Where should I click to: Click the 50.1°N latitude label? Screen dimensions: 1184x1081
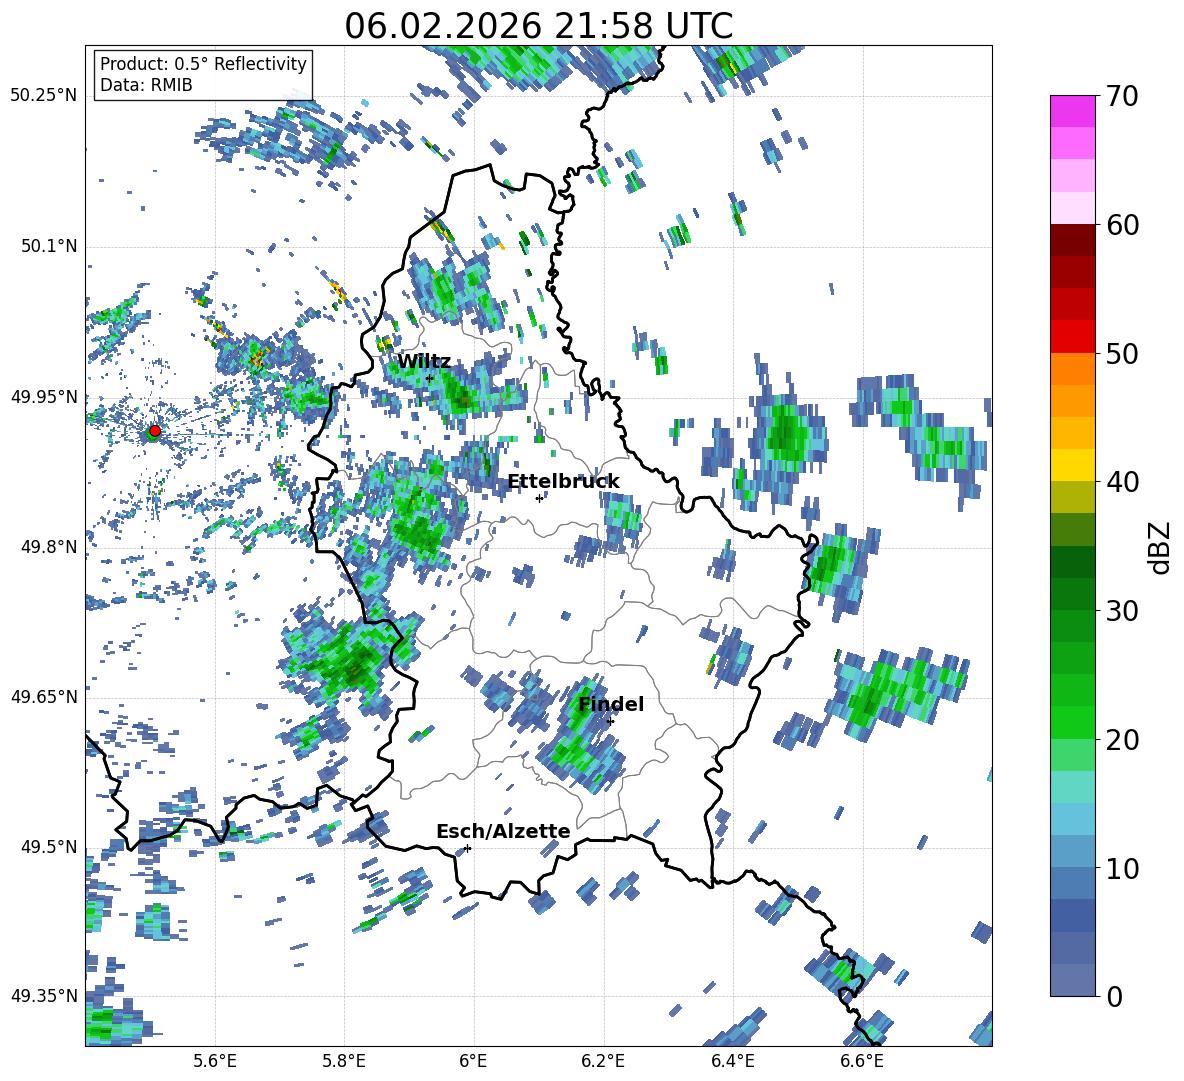pos(48,246)
